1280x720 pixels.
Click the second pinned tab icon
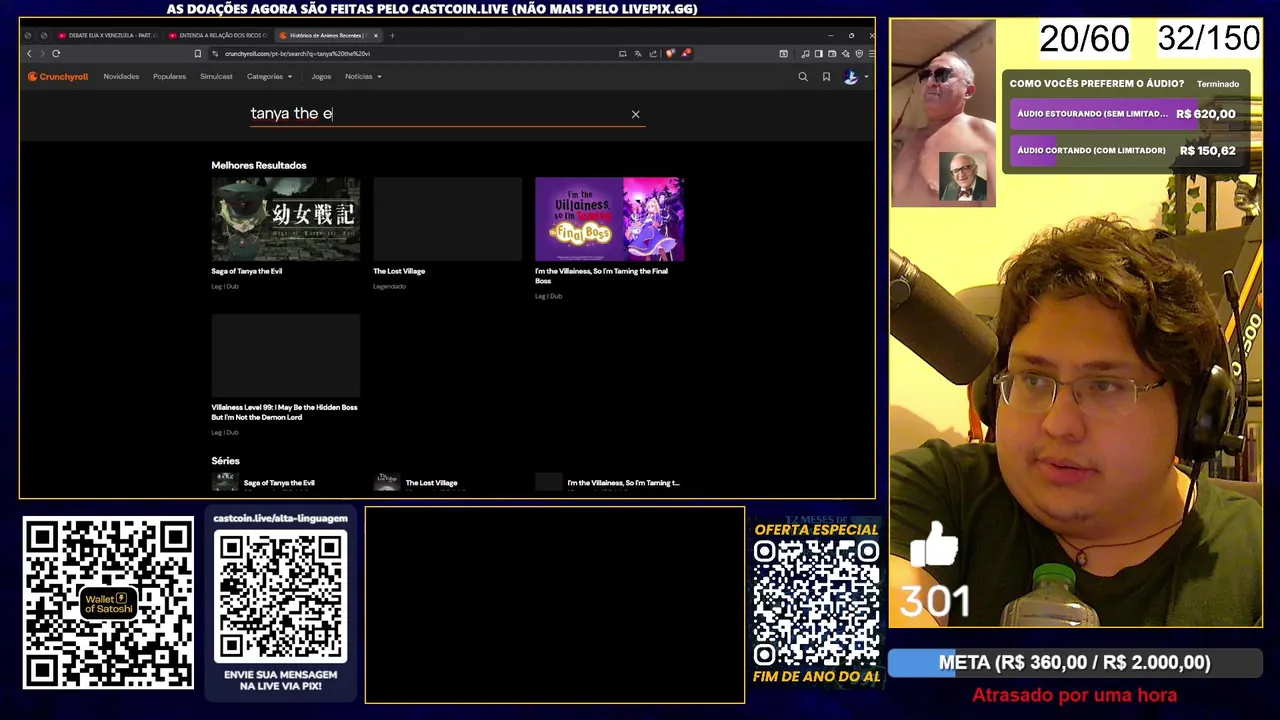pyautogui.click(x=44, y=35)
